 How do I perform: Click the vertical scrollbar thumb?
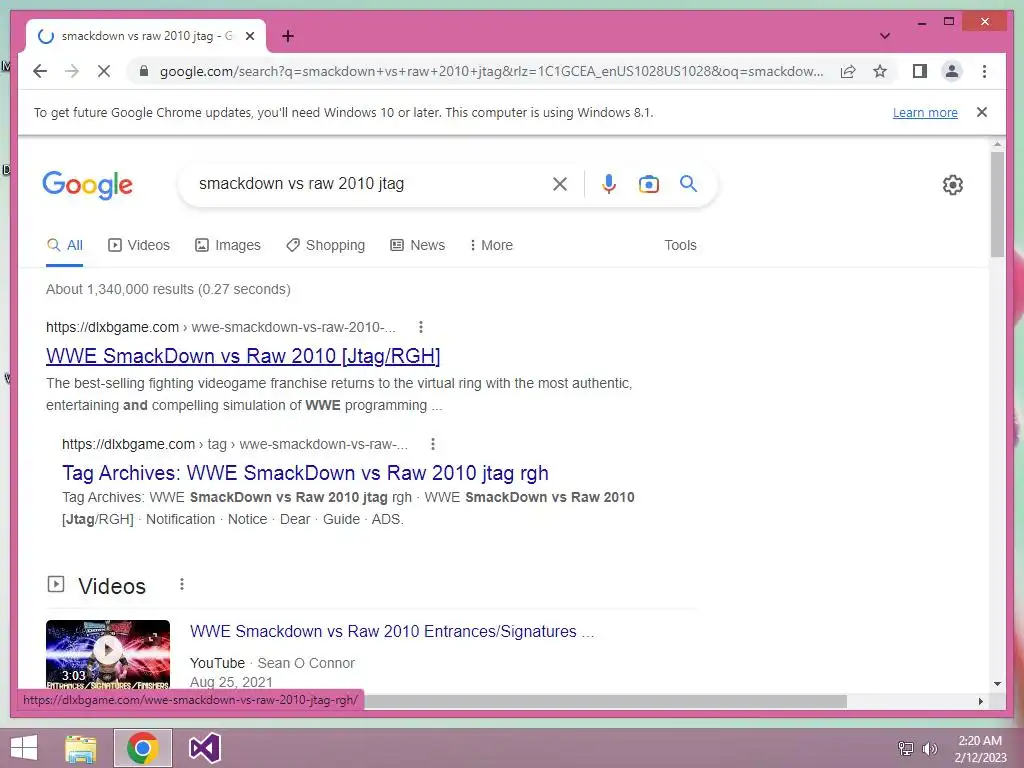tap(997, 204)
